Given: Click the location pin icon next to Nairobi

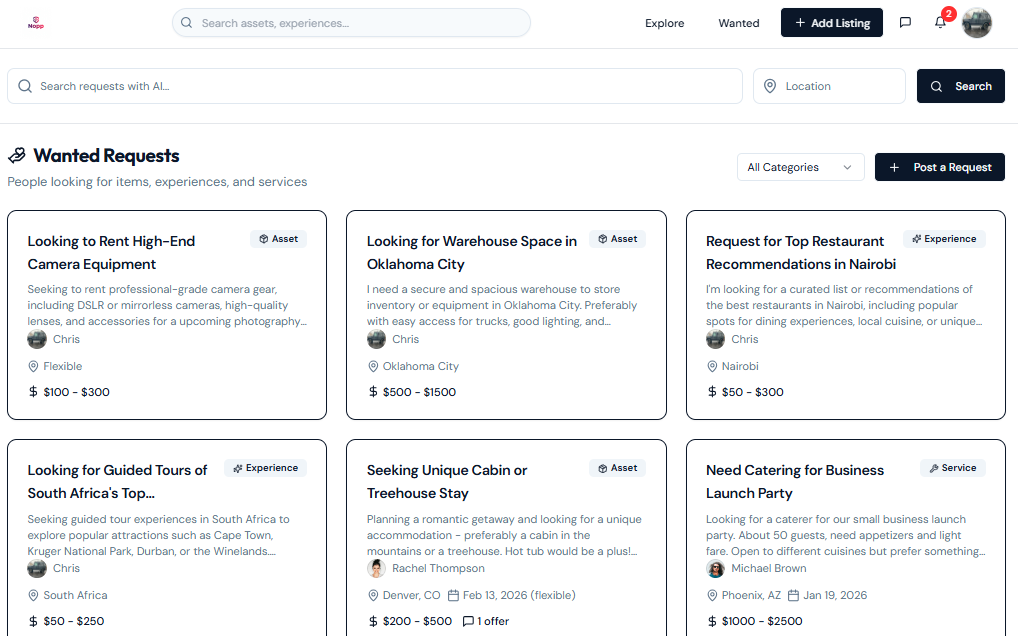Looking at the screenshot, I should [710, 366].
